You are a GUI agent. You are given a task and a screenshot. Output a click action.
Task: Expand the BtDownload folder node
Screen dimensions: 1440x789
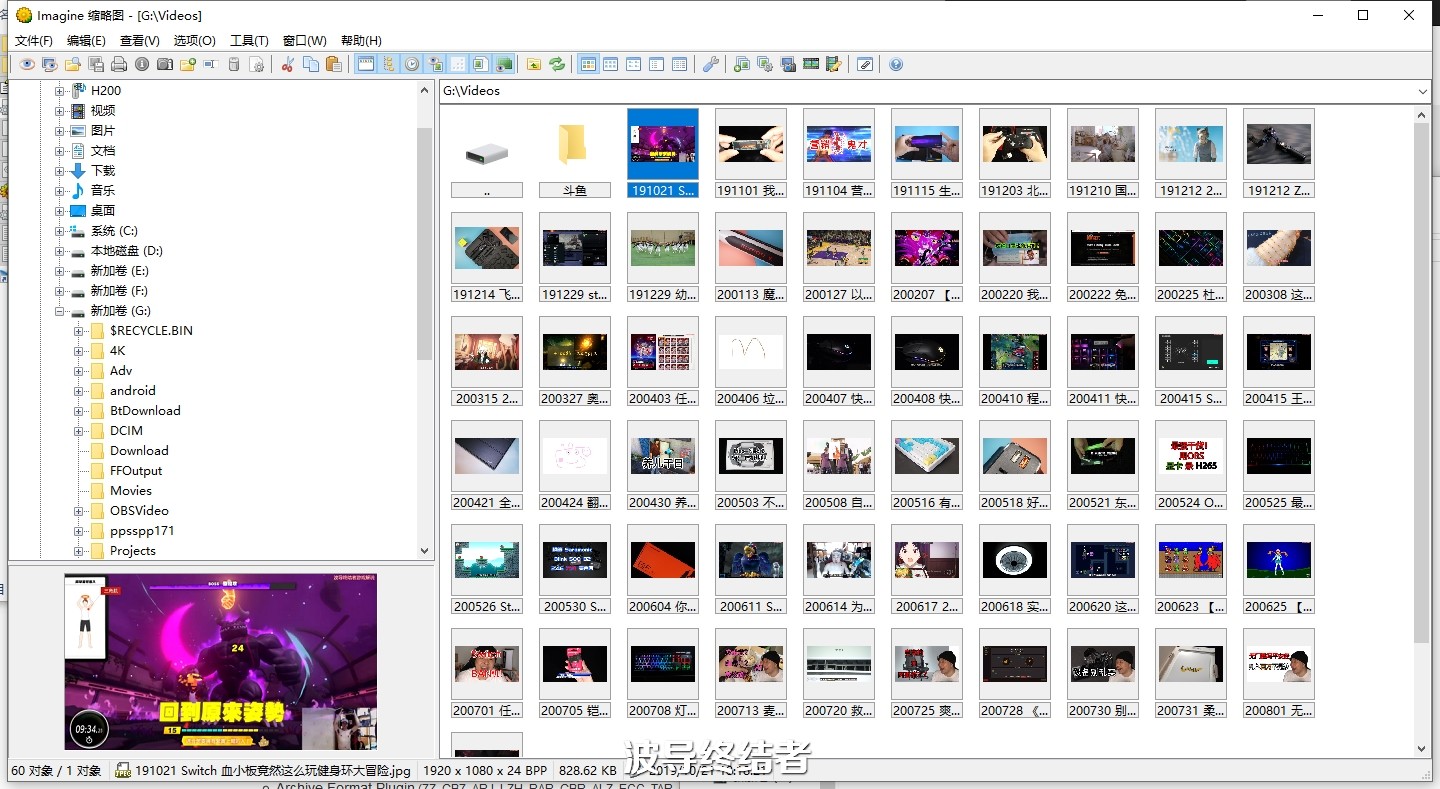pyautogui.click(x=78, y=411)
